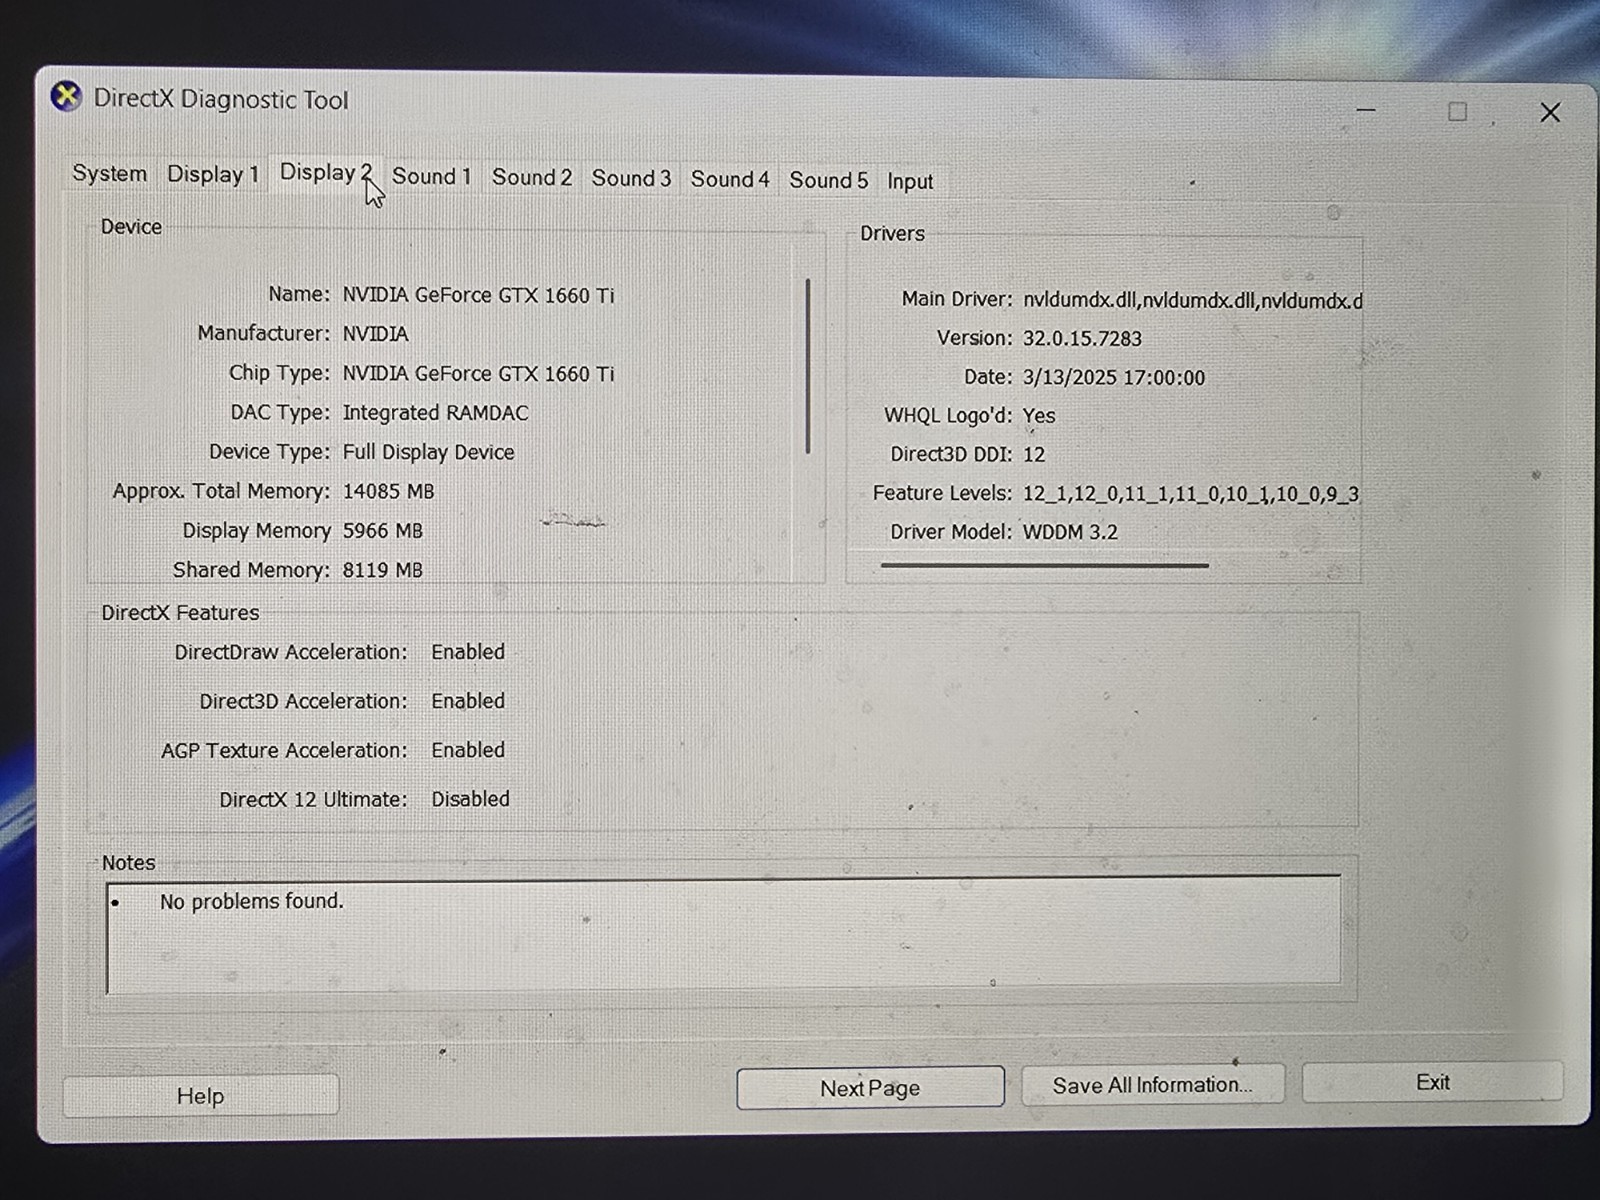The height and width of the screenshot is (1200, 1600).
Task: Click Approx. Total Memory value '14085 MB'
Action: tap(388, 491)
